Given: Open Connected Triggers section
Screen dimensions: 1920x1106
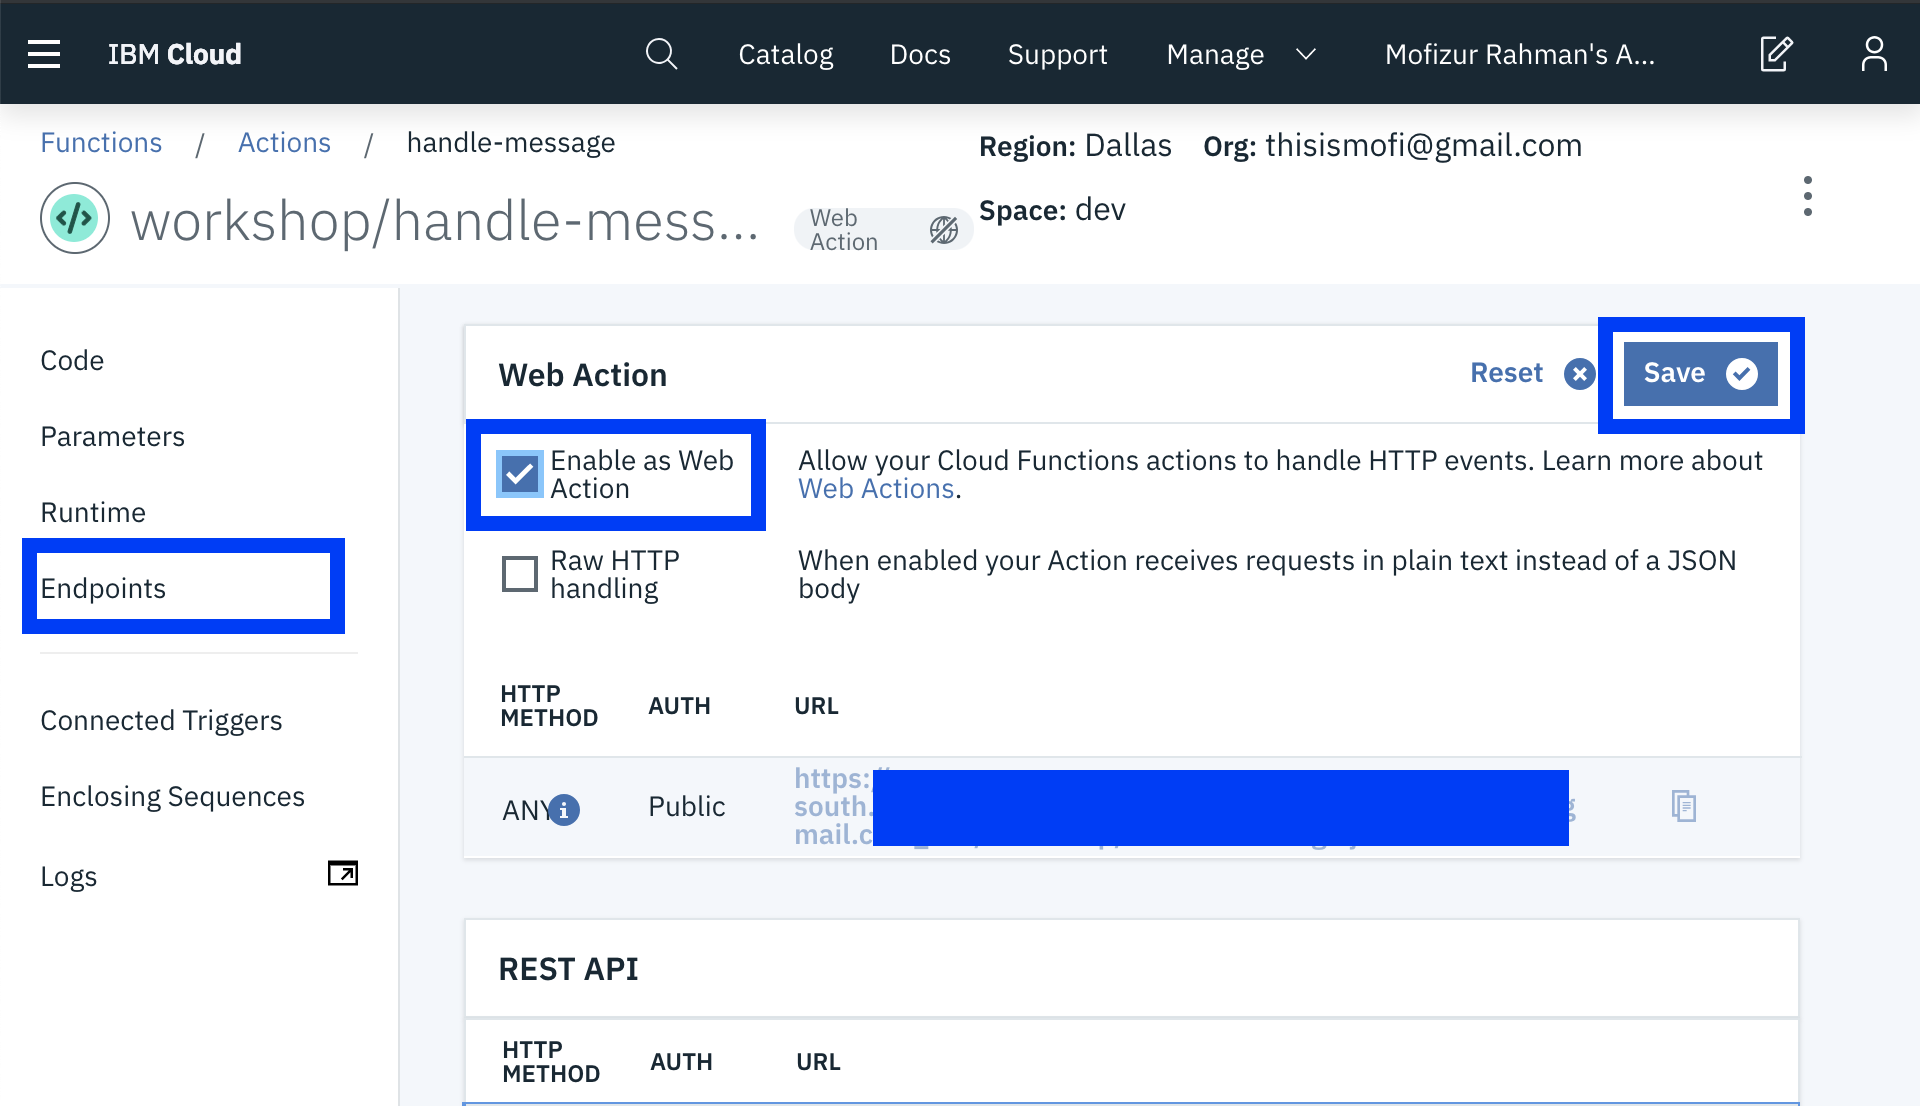Looking at the screenshot, I should coord(161,720).
